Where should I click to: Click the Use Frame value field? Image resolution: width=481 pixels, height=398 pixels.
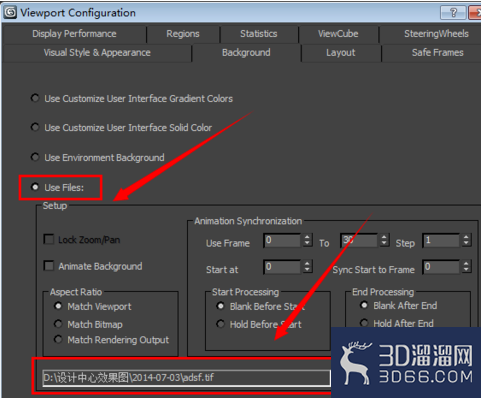[x=282, y=240]
